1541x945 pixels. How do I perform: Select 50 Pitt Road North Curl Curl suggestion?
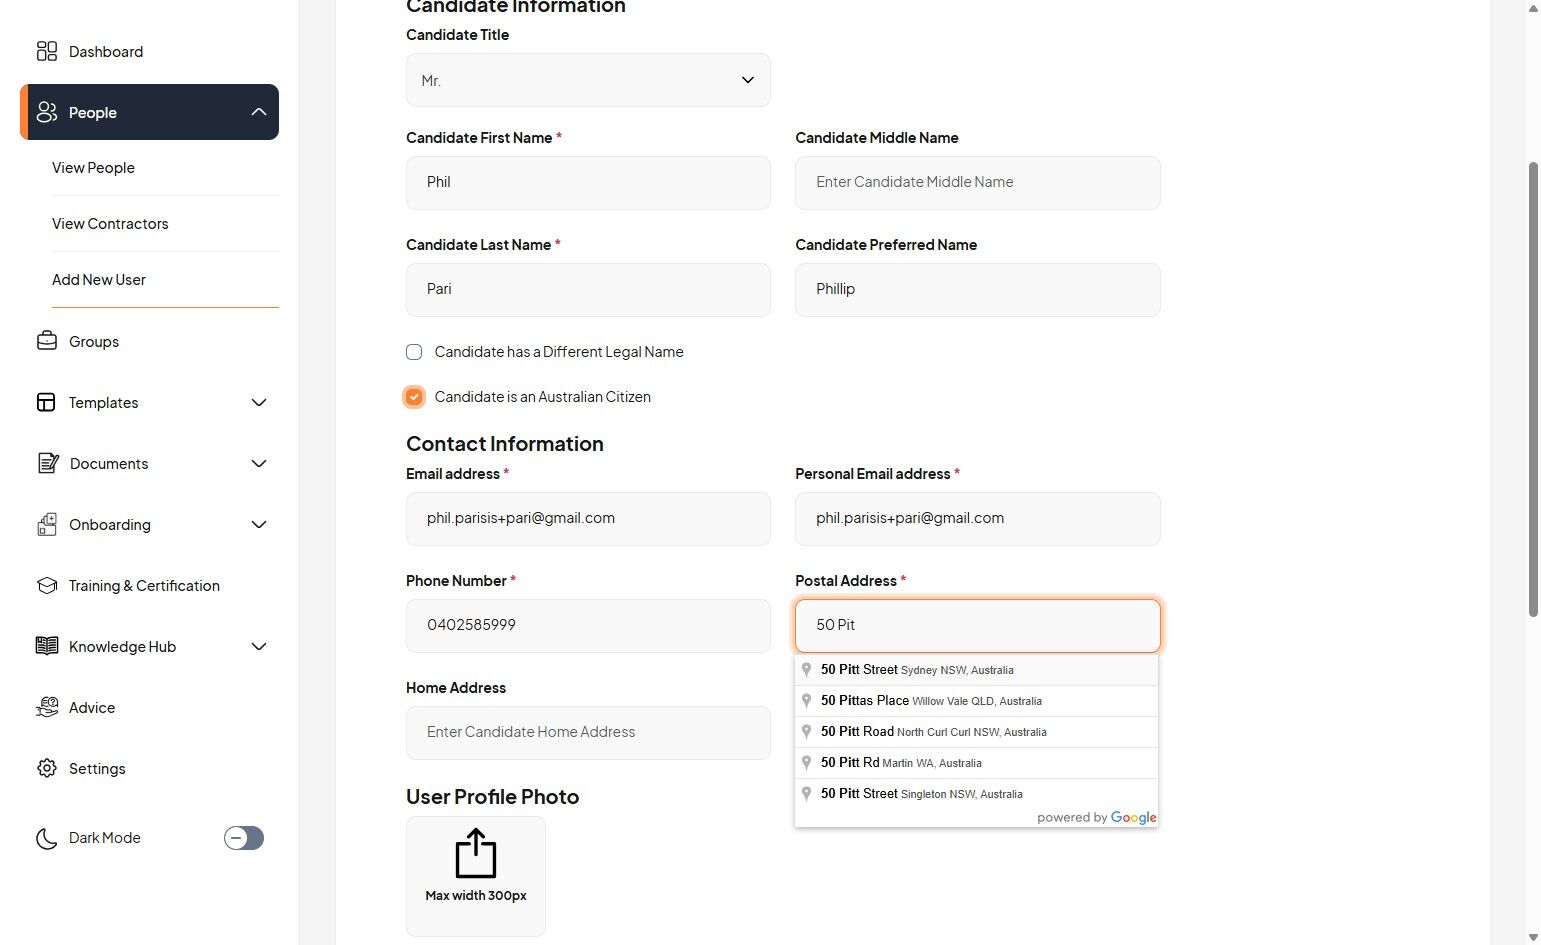point(933,732)
